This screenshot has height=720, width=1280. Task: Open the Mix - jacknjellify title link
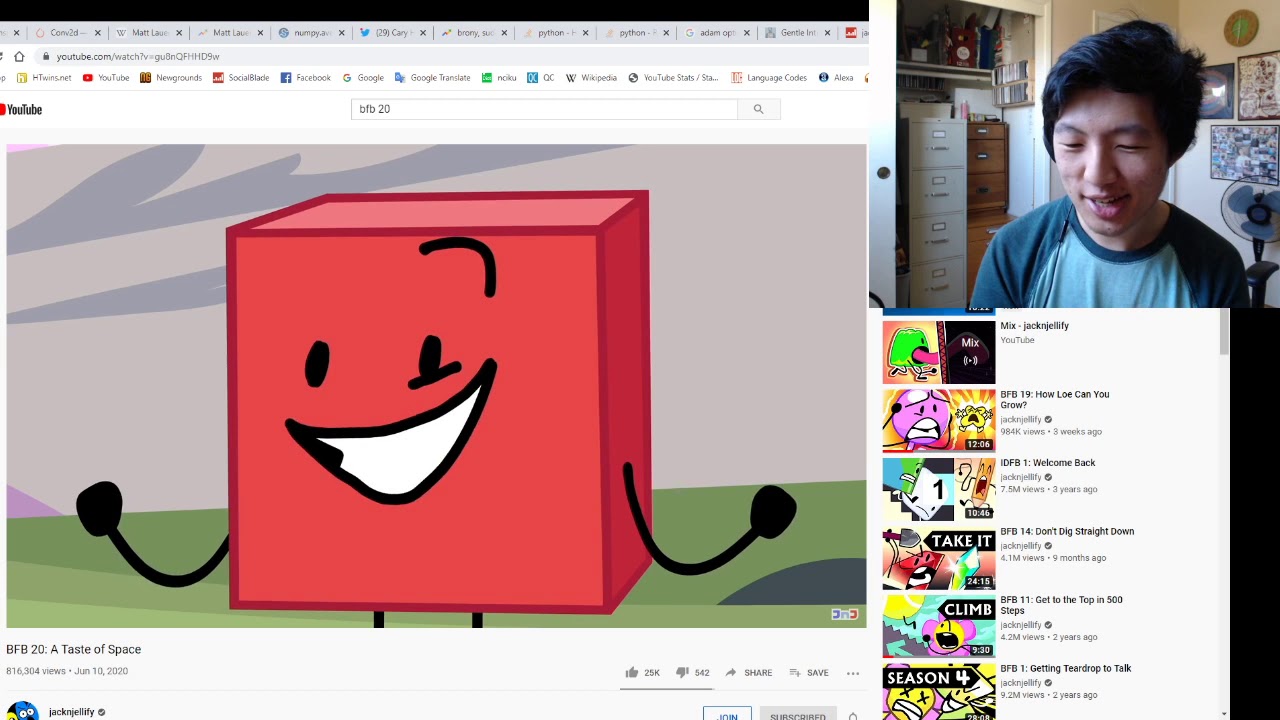point(1034,326)
